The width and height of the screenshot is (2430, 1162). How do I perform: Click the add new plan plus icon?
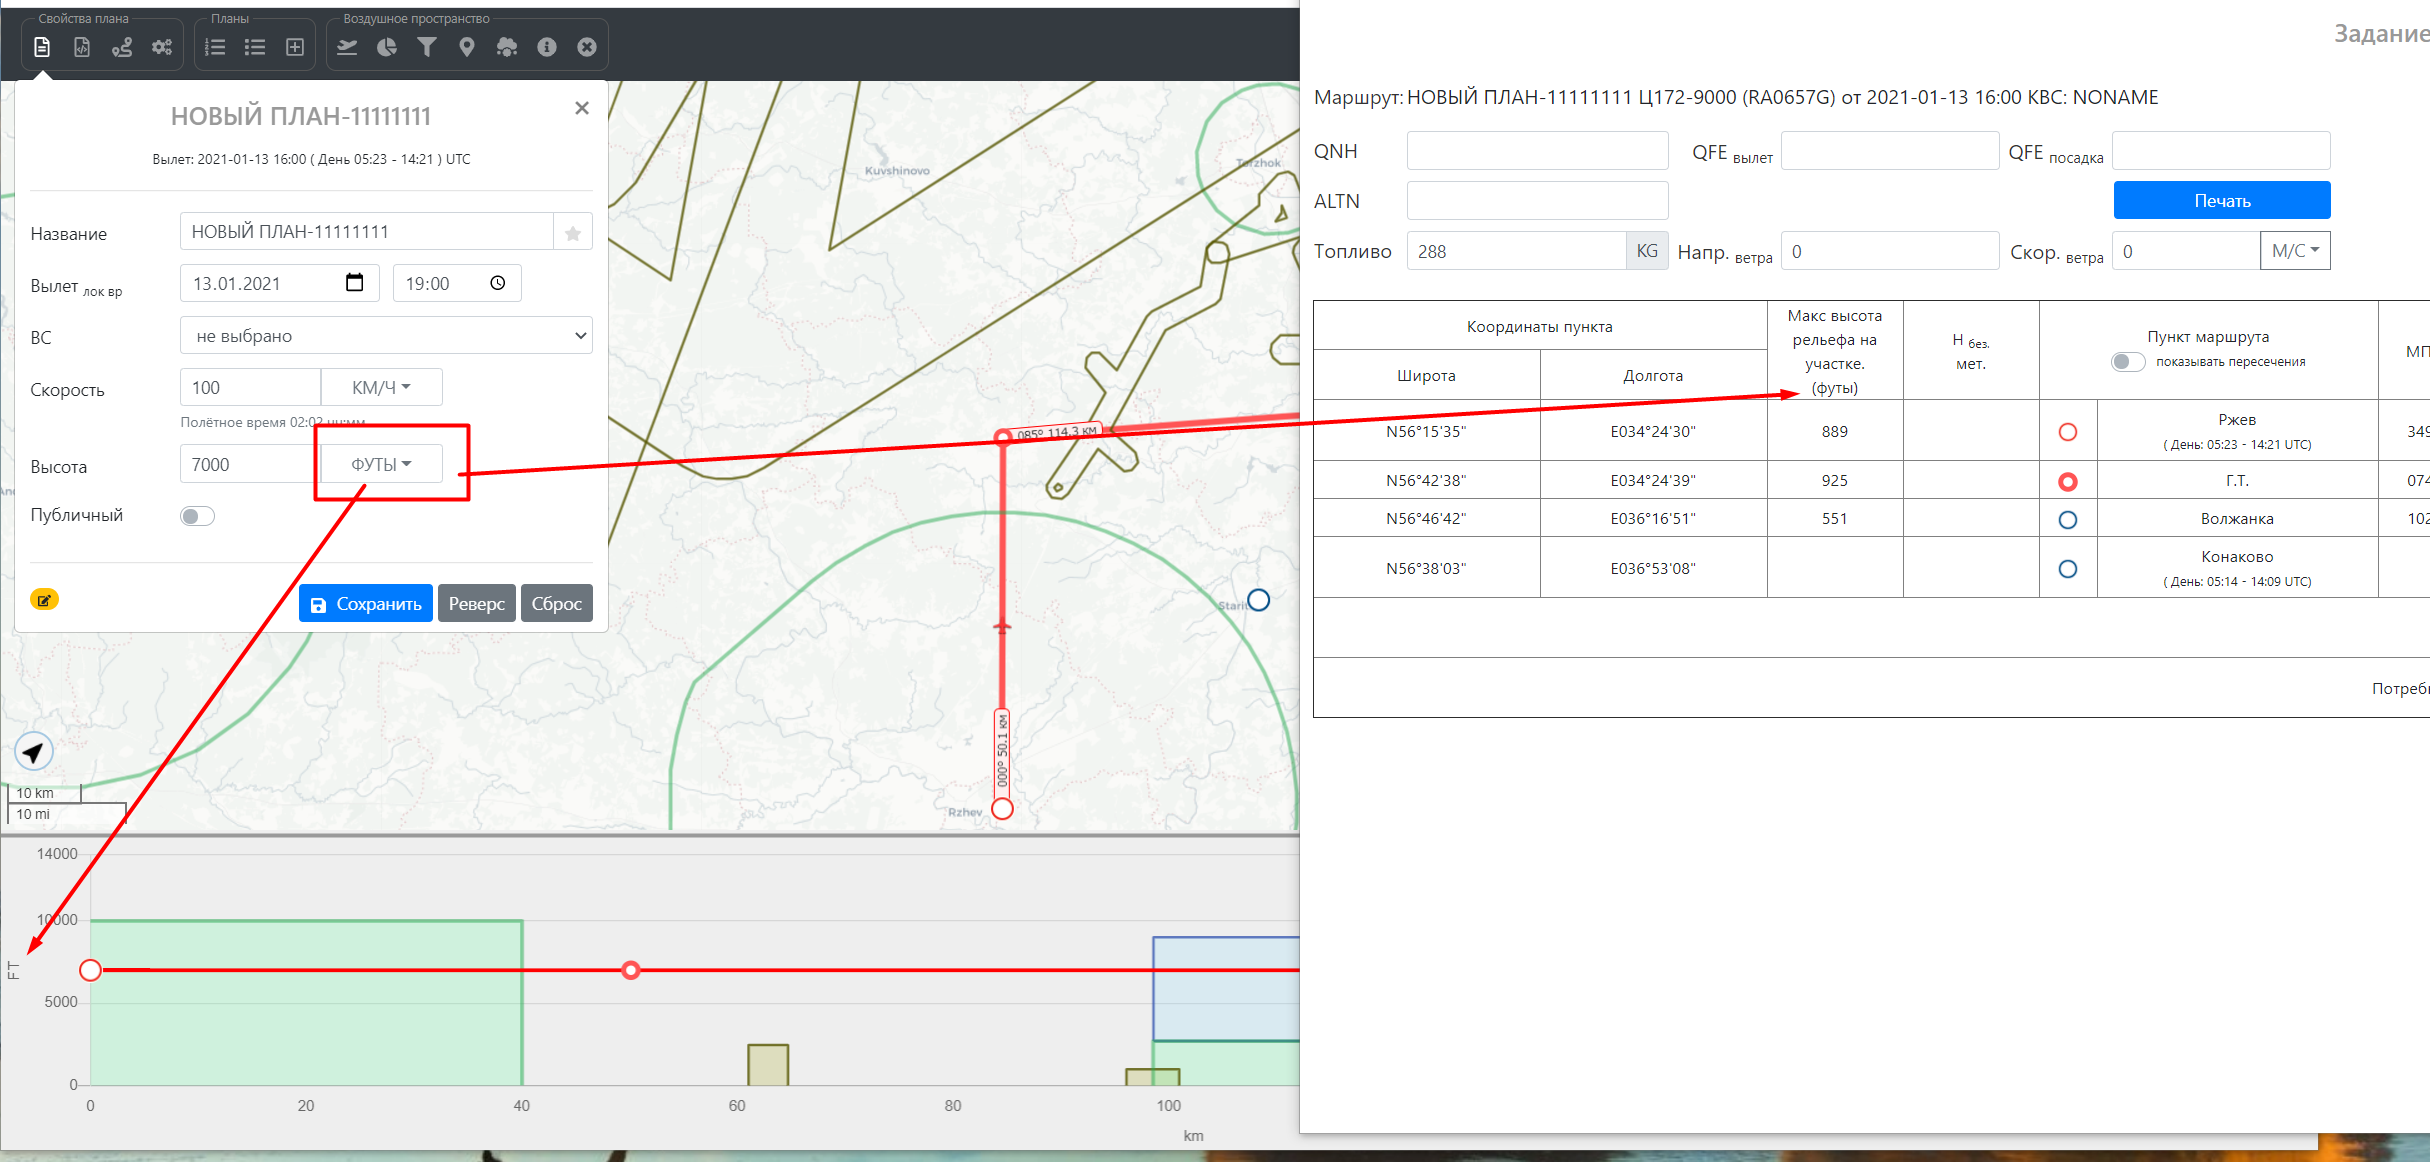[x=295, y=47]
